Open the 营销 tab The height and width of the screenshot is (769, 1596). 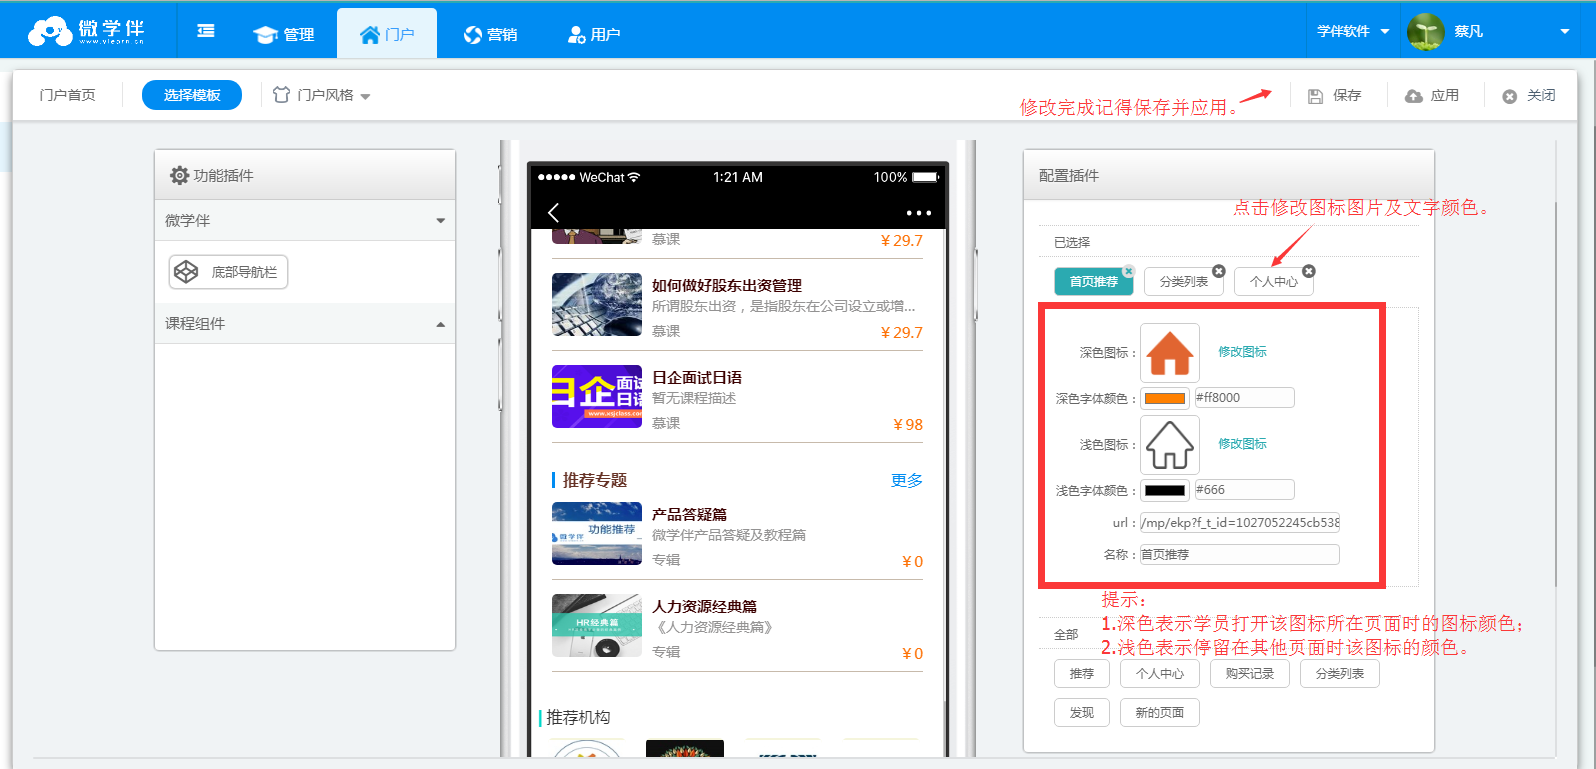coord(490,34)
